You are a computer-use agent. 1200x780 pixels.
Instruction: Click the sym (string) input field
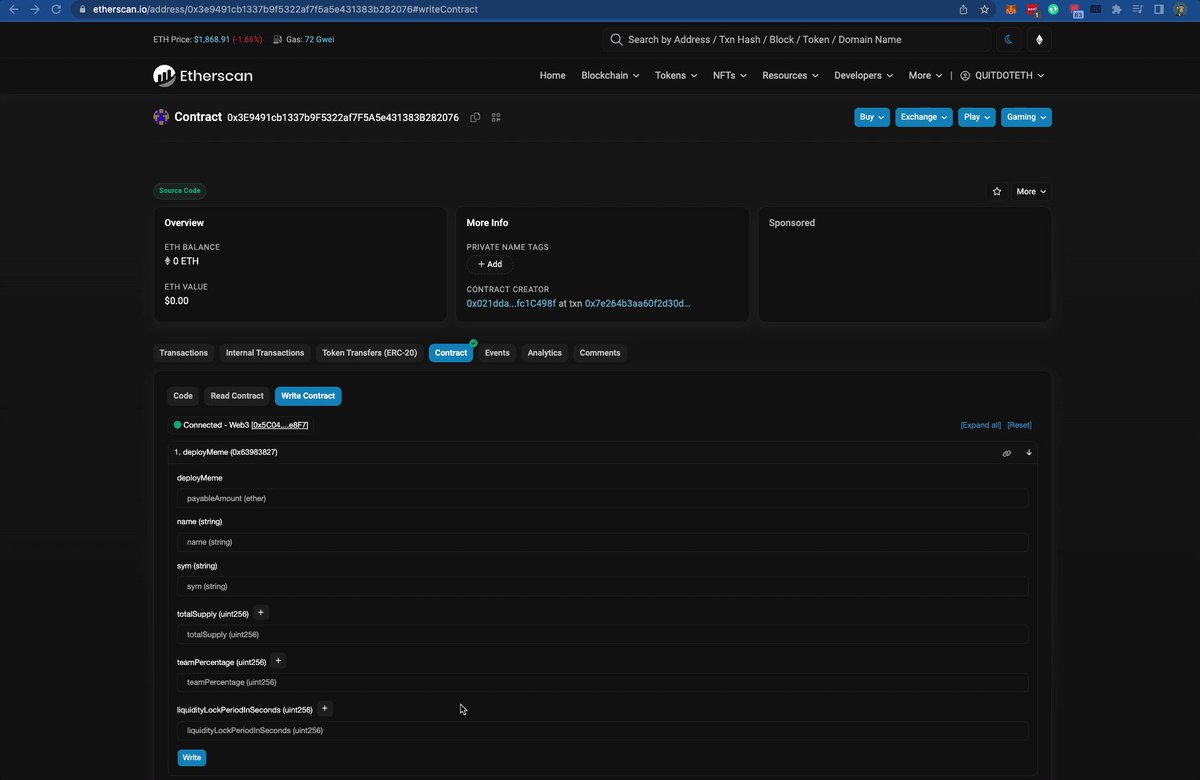pyautogui.click(x=602, y=586)
